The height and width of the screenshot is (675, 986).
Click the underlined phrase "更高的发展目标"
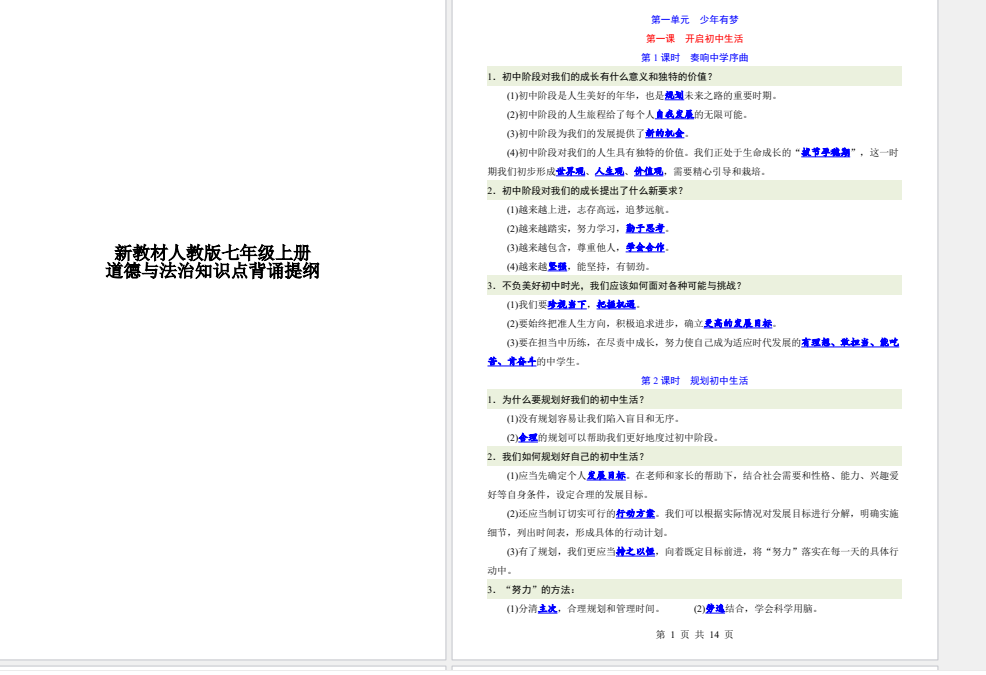point(738,323)
